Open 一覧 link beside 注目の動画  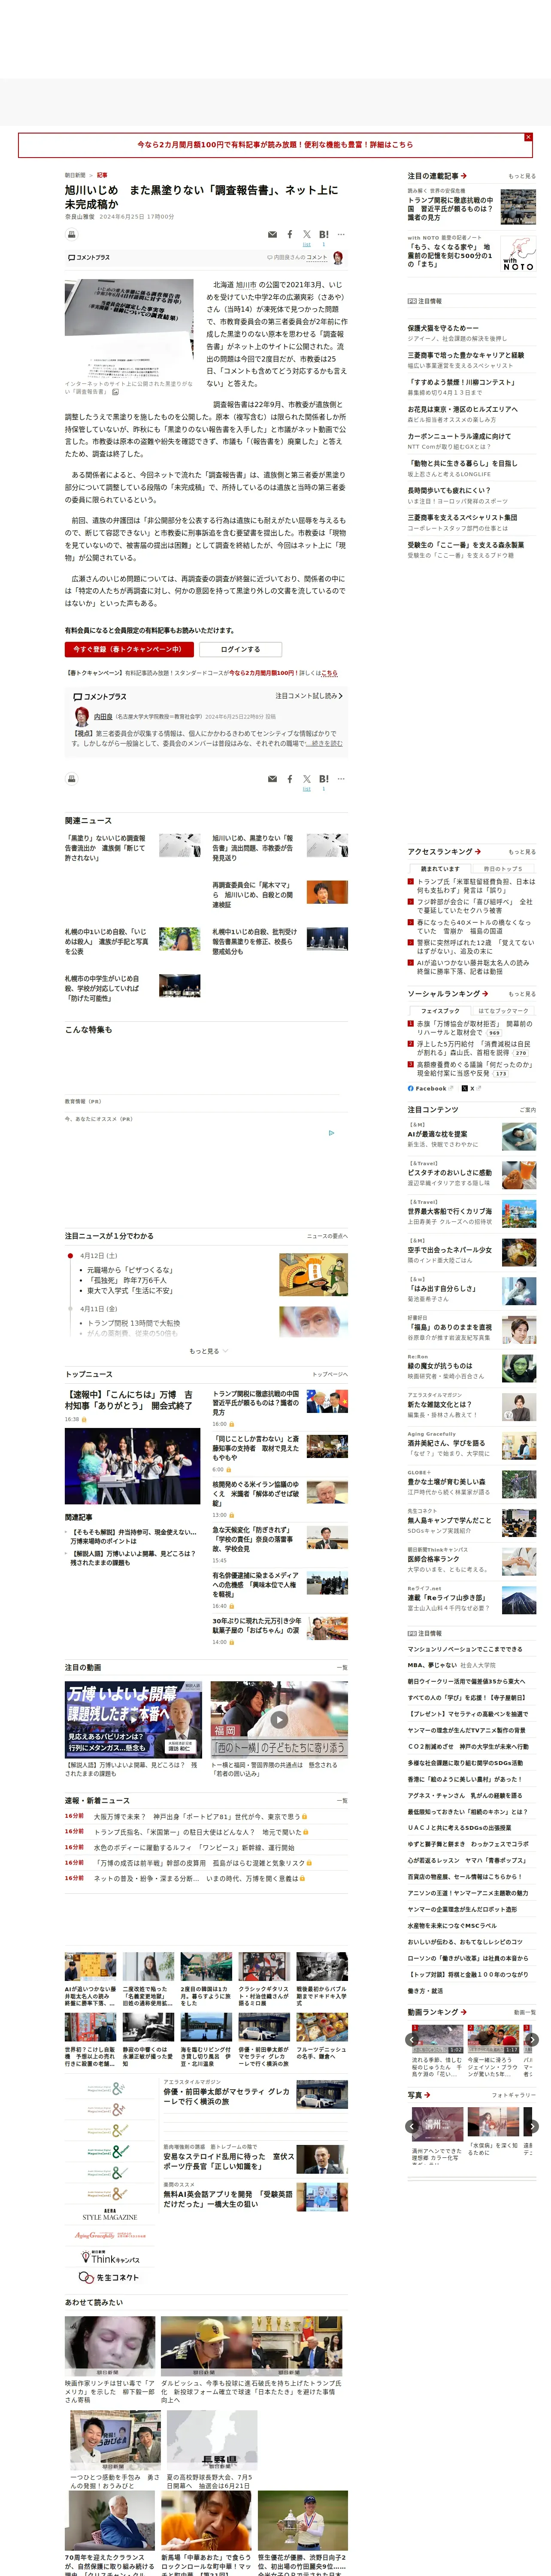pyautogui.click(x=342, y=1667)
